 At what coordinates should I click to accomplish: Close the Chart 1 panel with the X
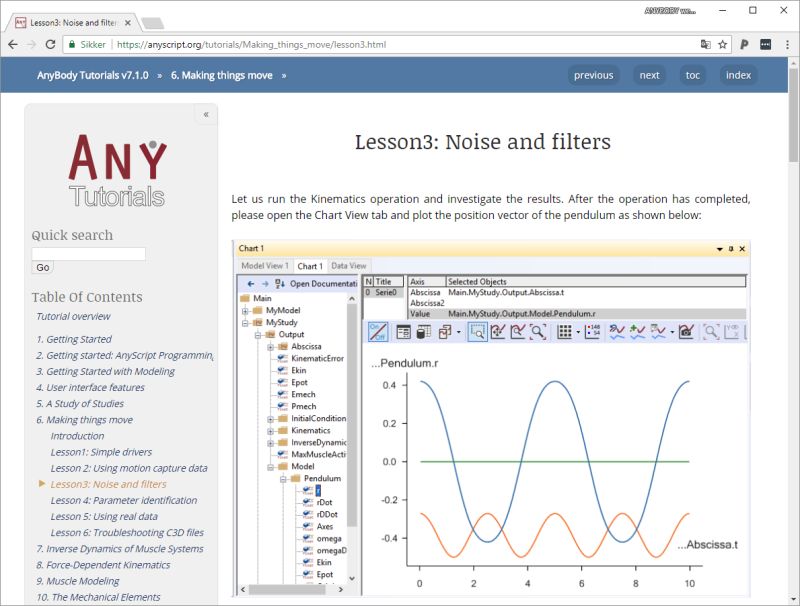click(742, 249)
